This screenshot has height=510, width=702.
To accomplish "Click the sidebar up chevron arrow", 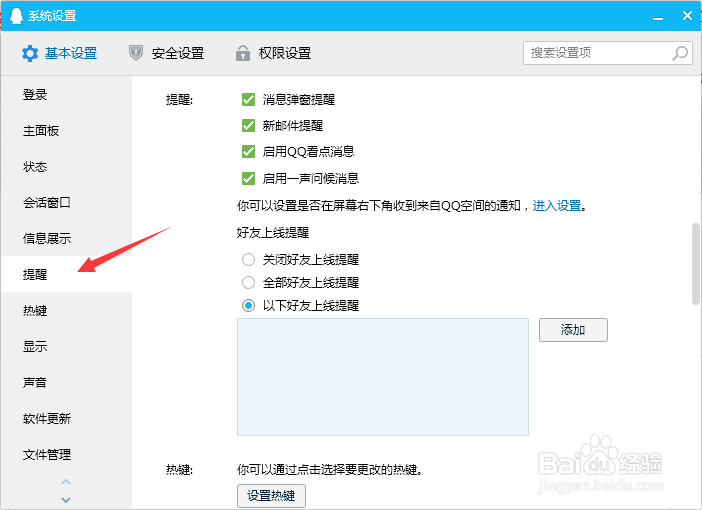I will 66,482.
